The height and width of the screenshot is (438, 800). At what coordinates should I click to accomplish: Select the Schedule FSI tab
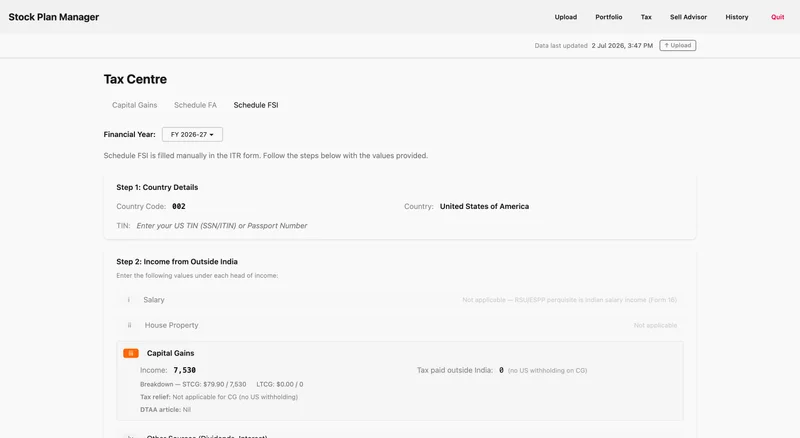pyautogui.click(x=256, y=105)
